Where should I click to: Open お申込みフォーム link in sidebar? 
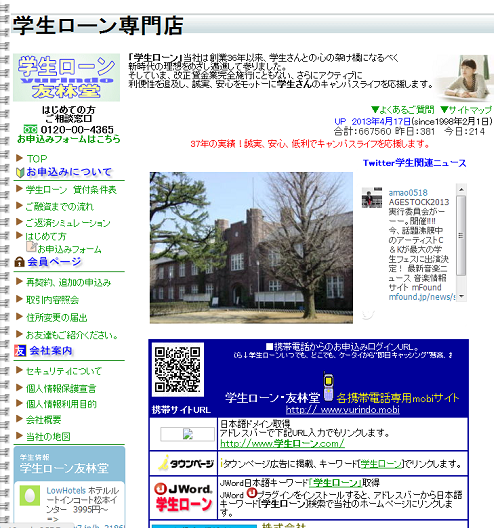pos(69,250)
